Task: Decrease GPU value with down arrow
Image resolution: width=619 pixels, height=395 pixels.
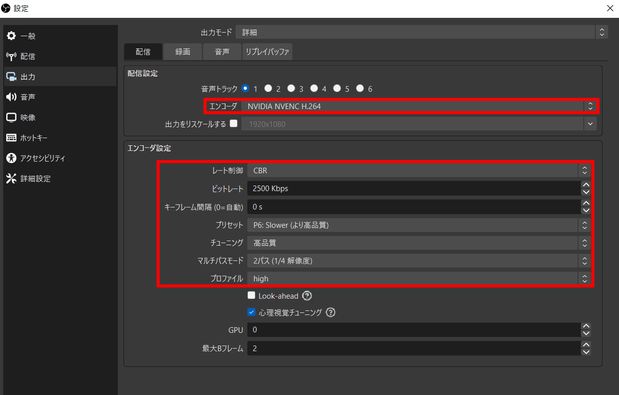Action: click(x=586, y=333)
